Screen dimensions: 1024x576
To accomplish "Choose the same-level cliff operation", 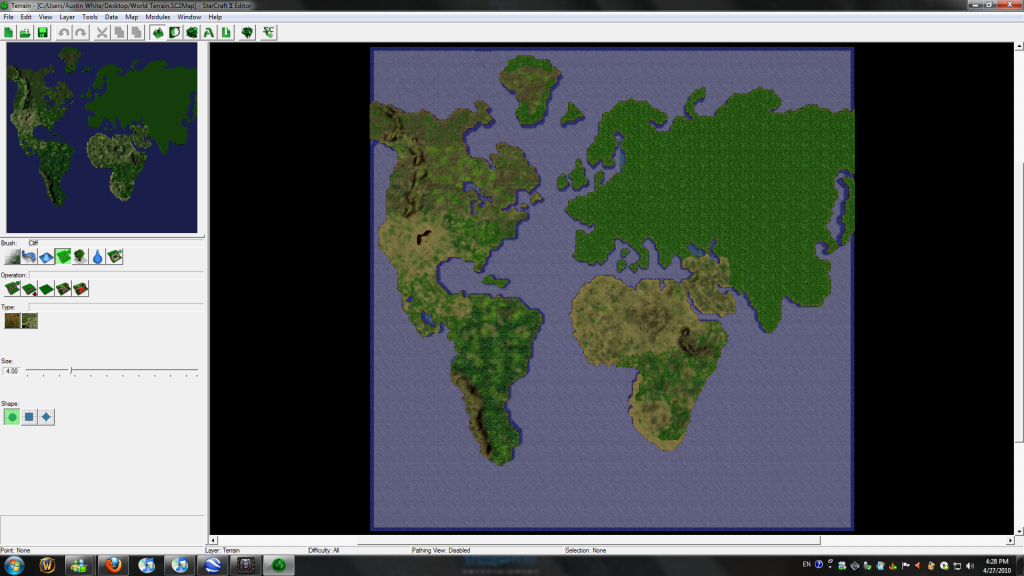I will coord(46,289).
